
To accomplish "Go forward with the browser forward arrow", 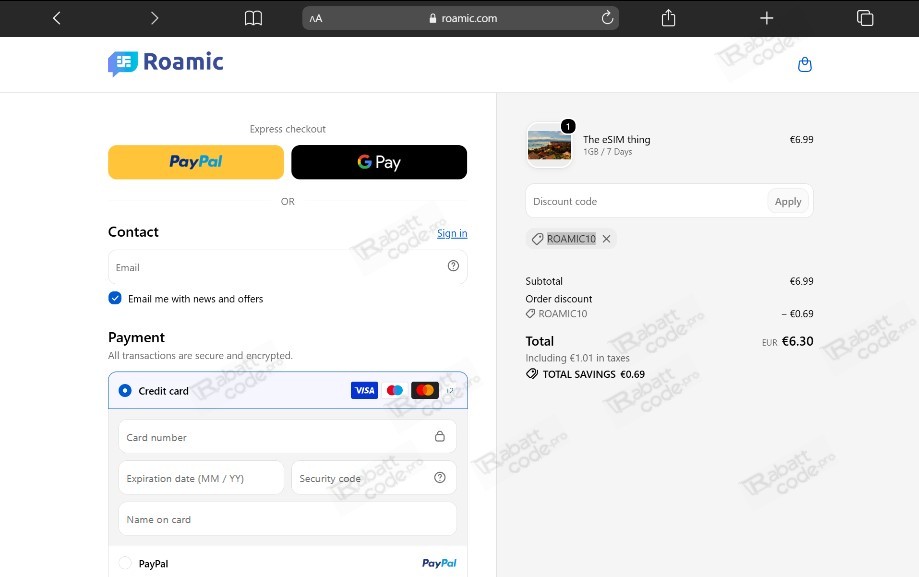I will pyautogui.click(x=155, y=18).
